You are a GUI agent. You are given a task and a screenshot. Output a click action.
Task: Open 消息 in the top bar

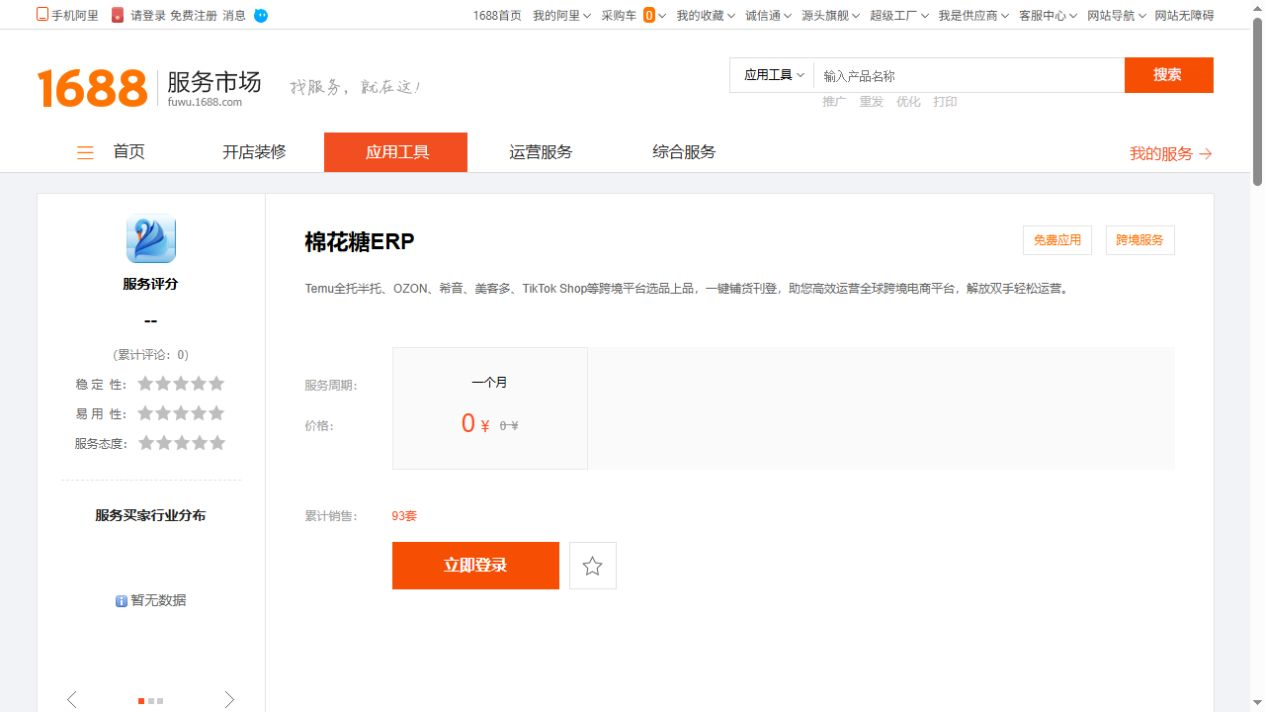[x=234, y=15]
